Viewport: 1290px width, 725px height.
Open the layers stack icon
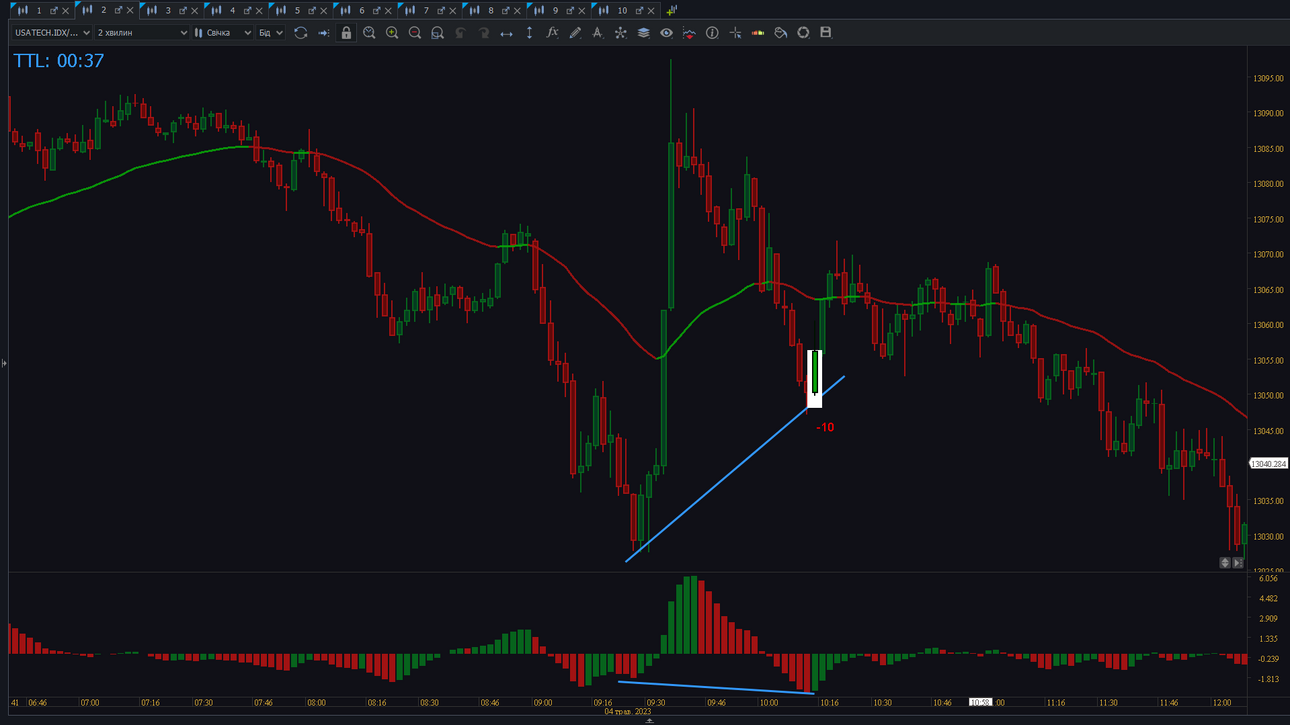click(643, 33)
